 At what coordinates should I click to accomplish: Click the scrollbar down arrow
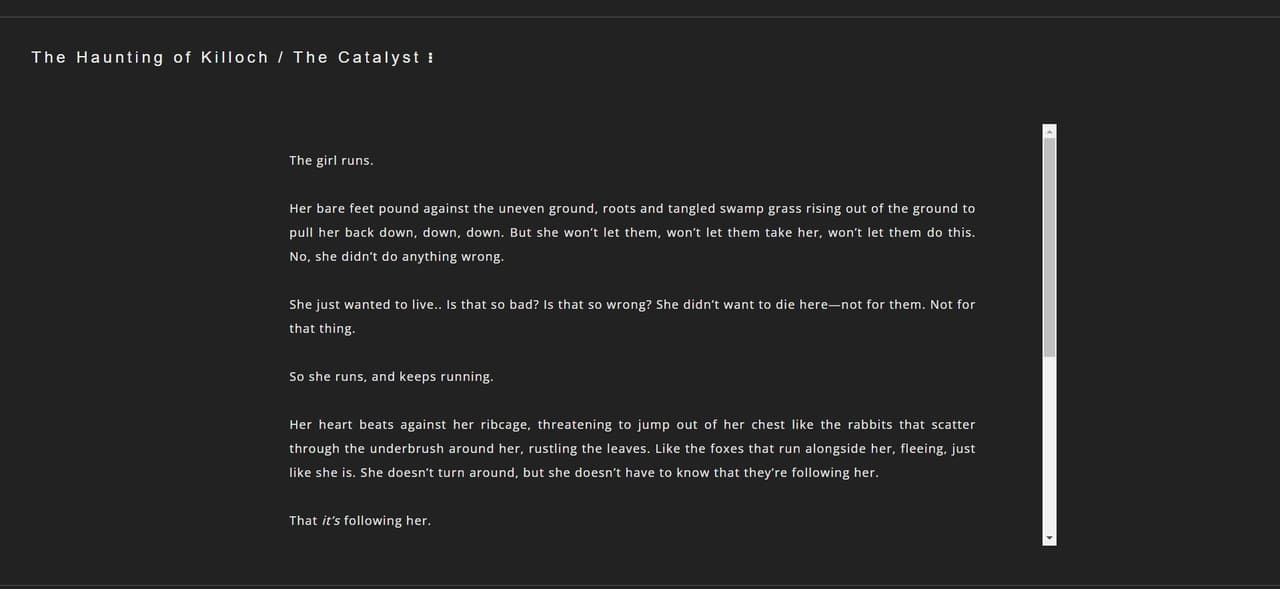(1049, 538)
